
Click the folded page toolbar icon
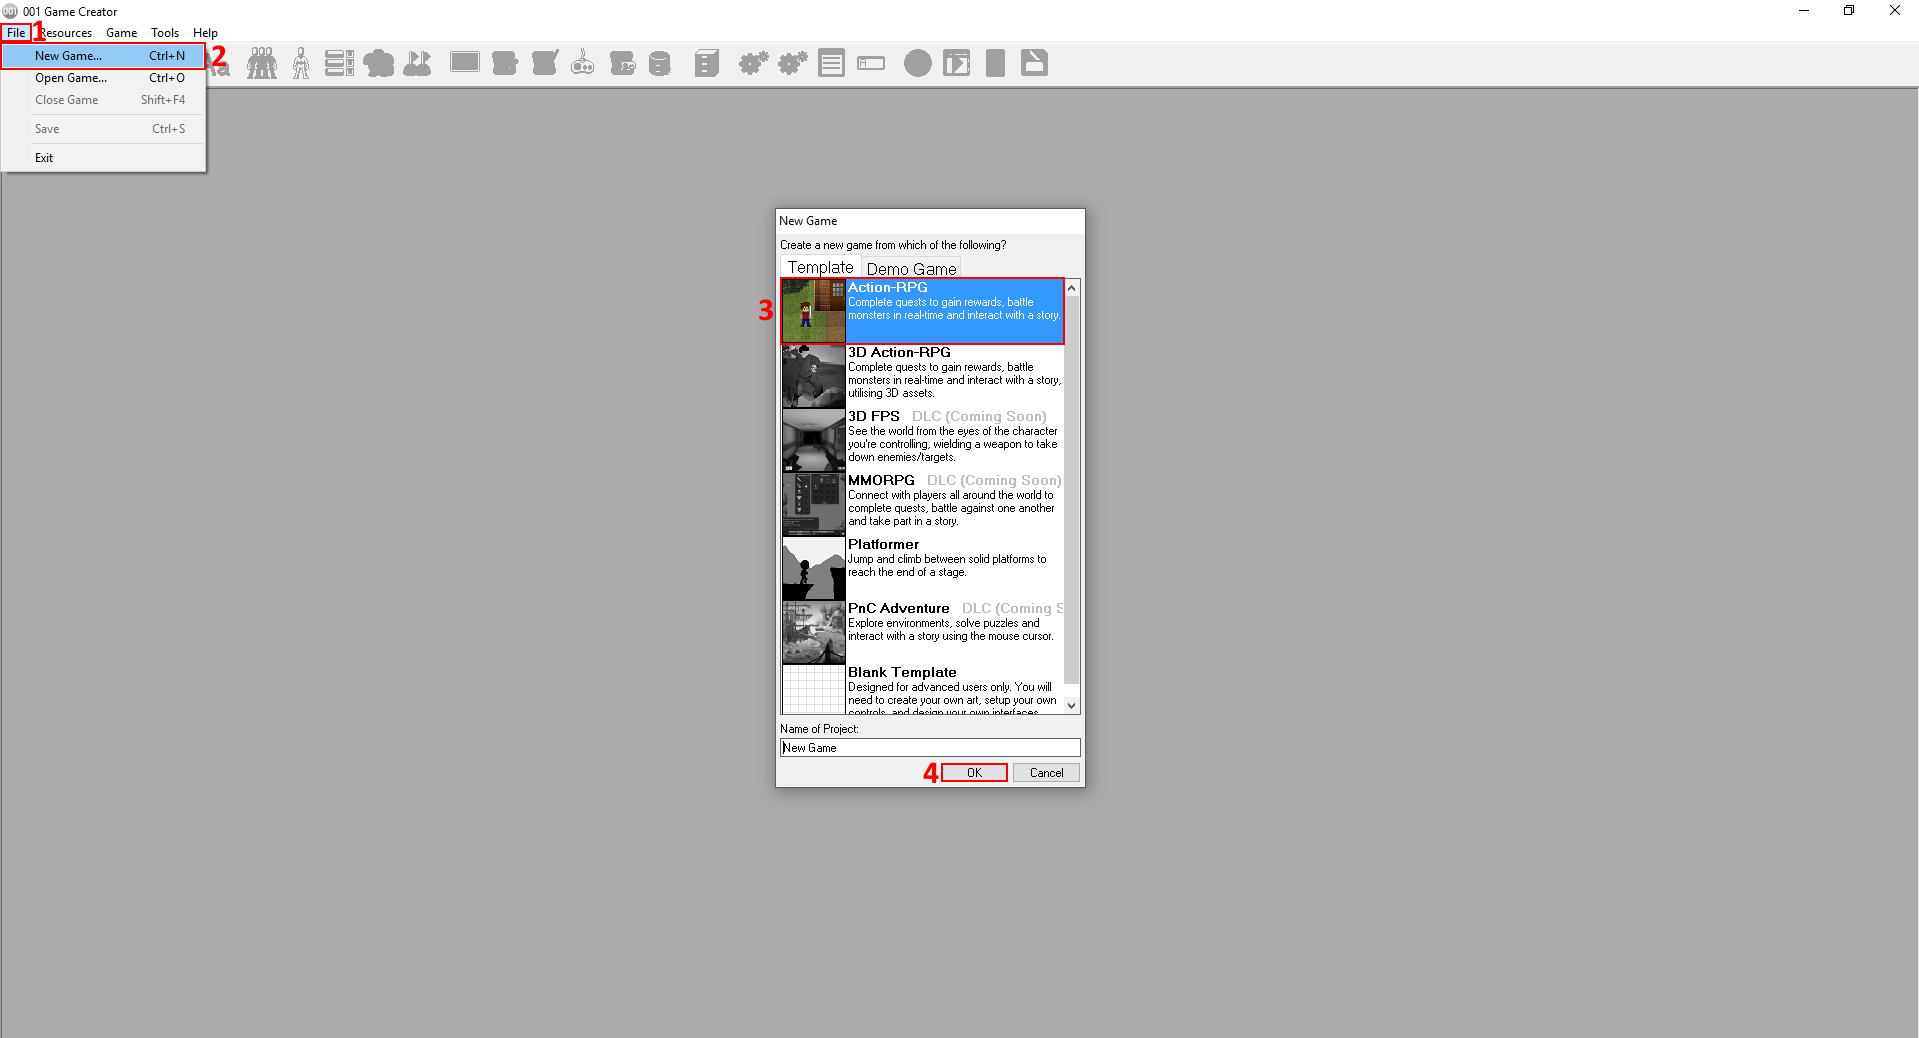[x=1035, y=63]
